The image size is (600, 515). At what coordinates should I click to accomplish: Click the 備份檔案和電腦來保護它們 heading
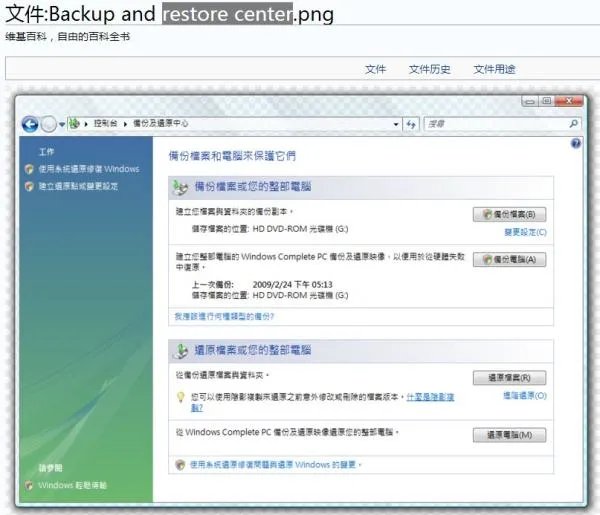tap(232, 156)
